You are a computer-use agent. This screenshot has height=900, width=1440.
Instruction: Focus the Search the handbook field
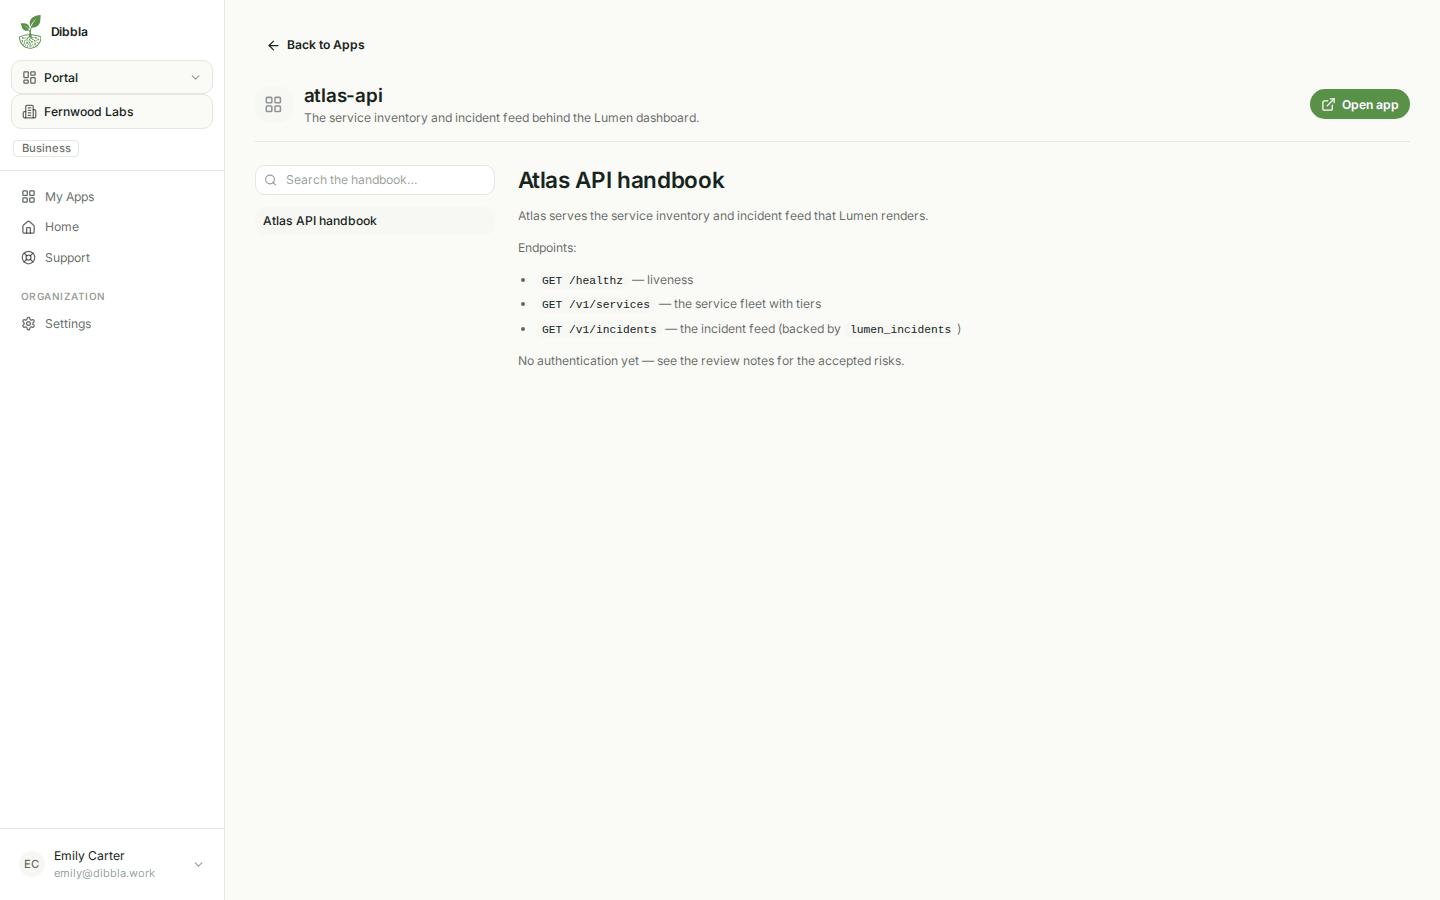pyautogui.click(x=375, y=180)
